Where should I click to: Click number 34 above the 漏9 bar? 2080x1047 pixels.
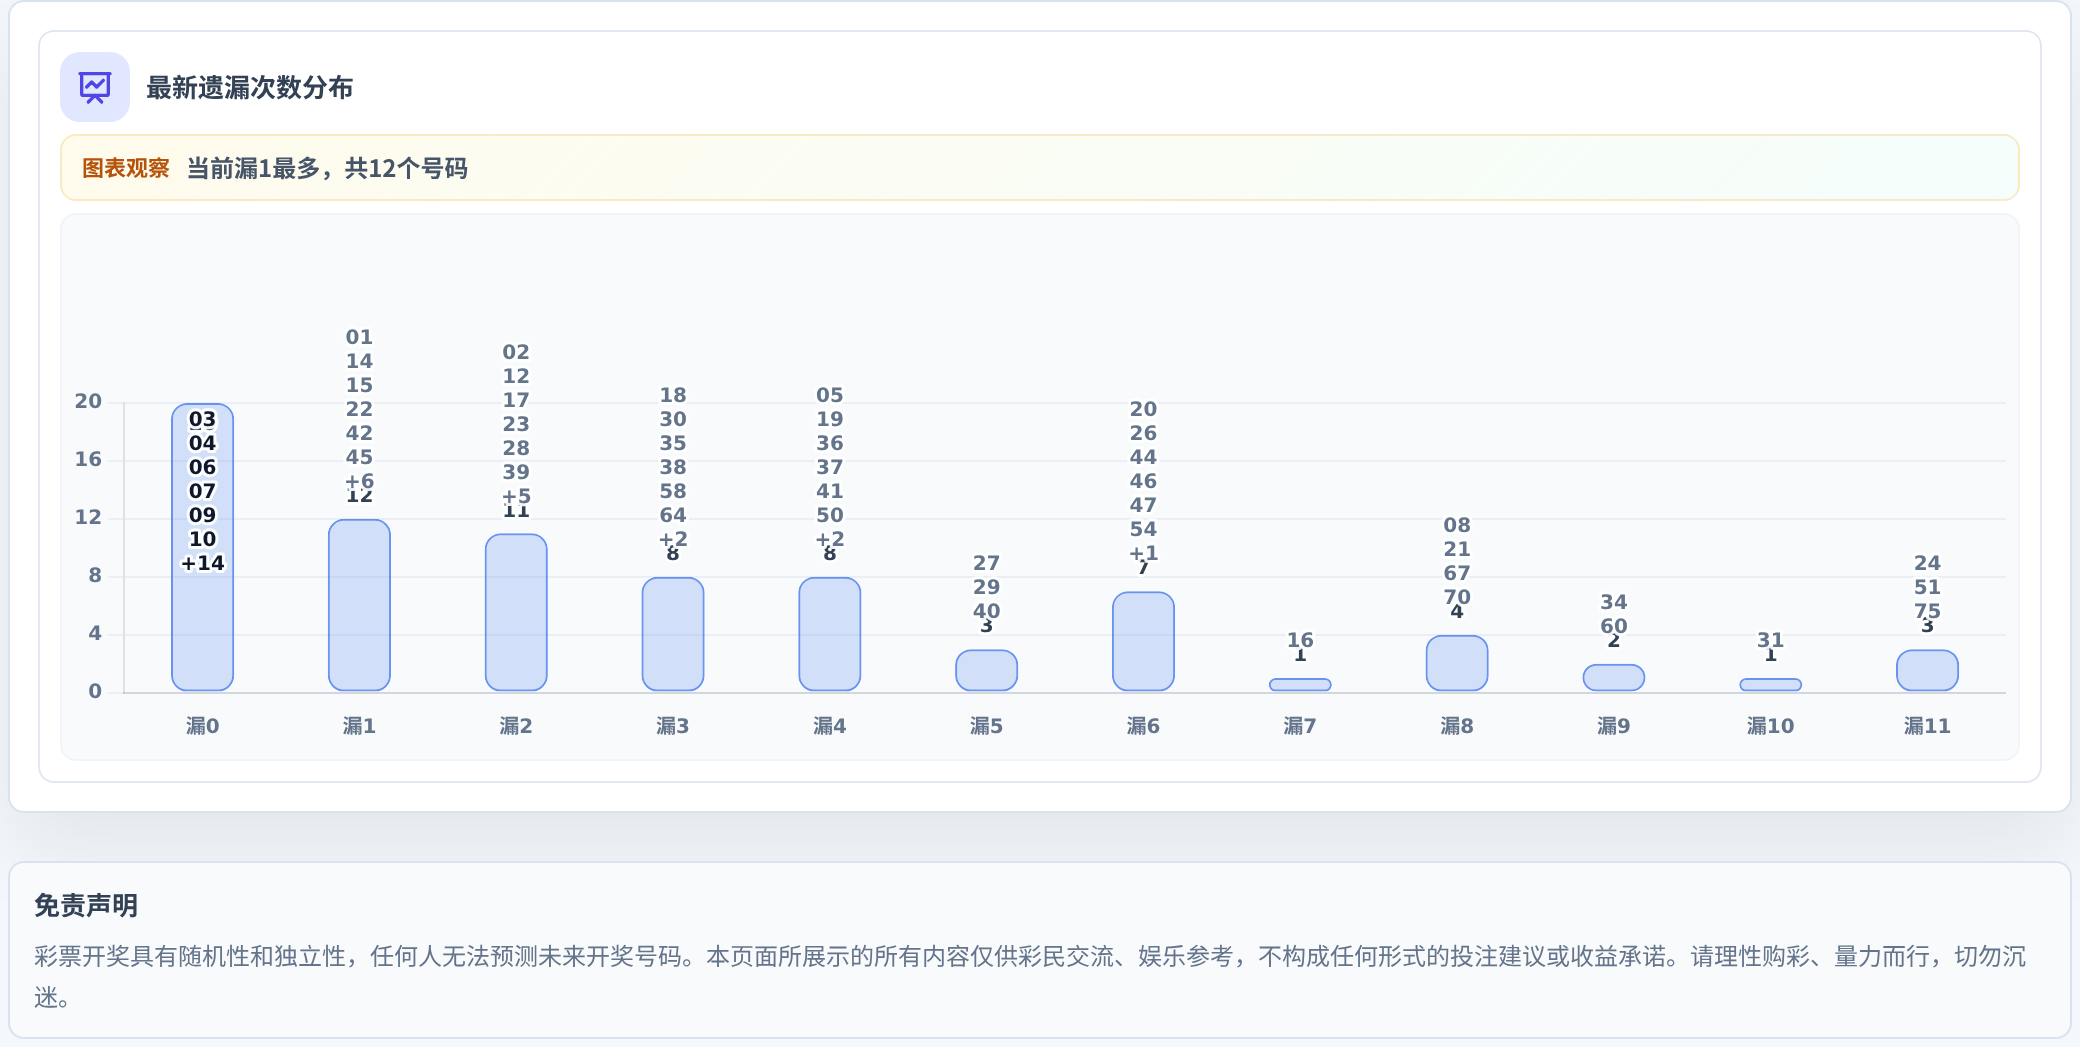[x=1614, y=602]
